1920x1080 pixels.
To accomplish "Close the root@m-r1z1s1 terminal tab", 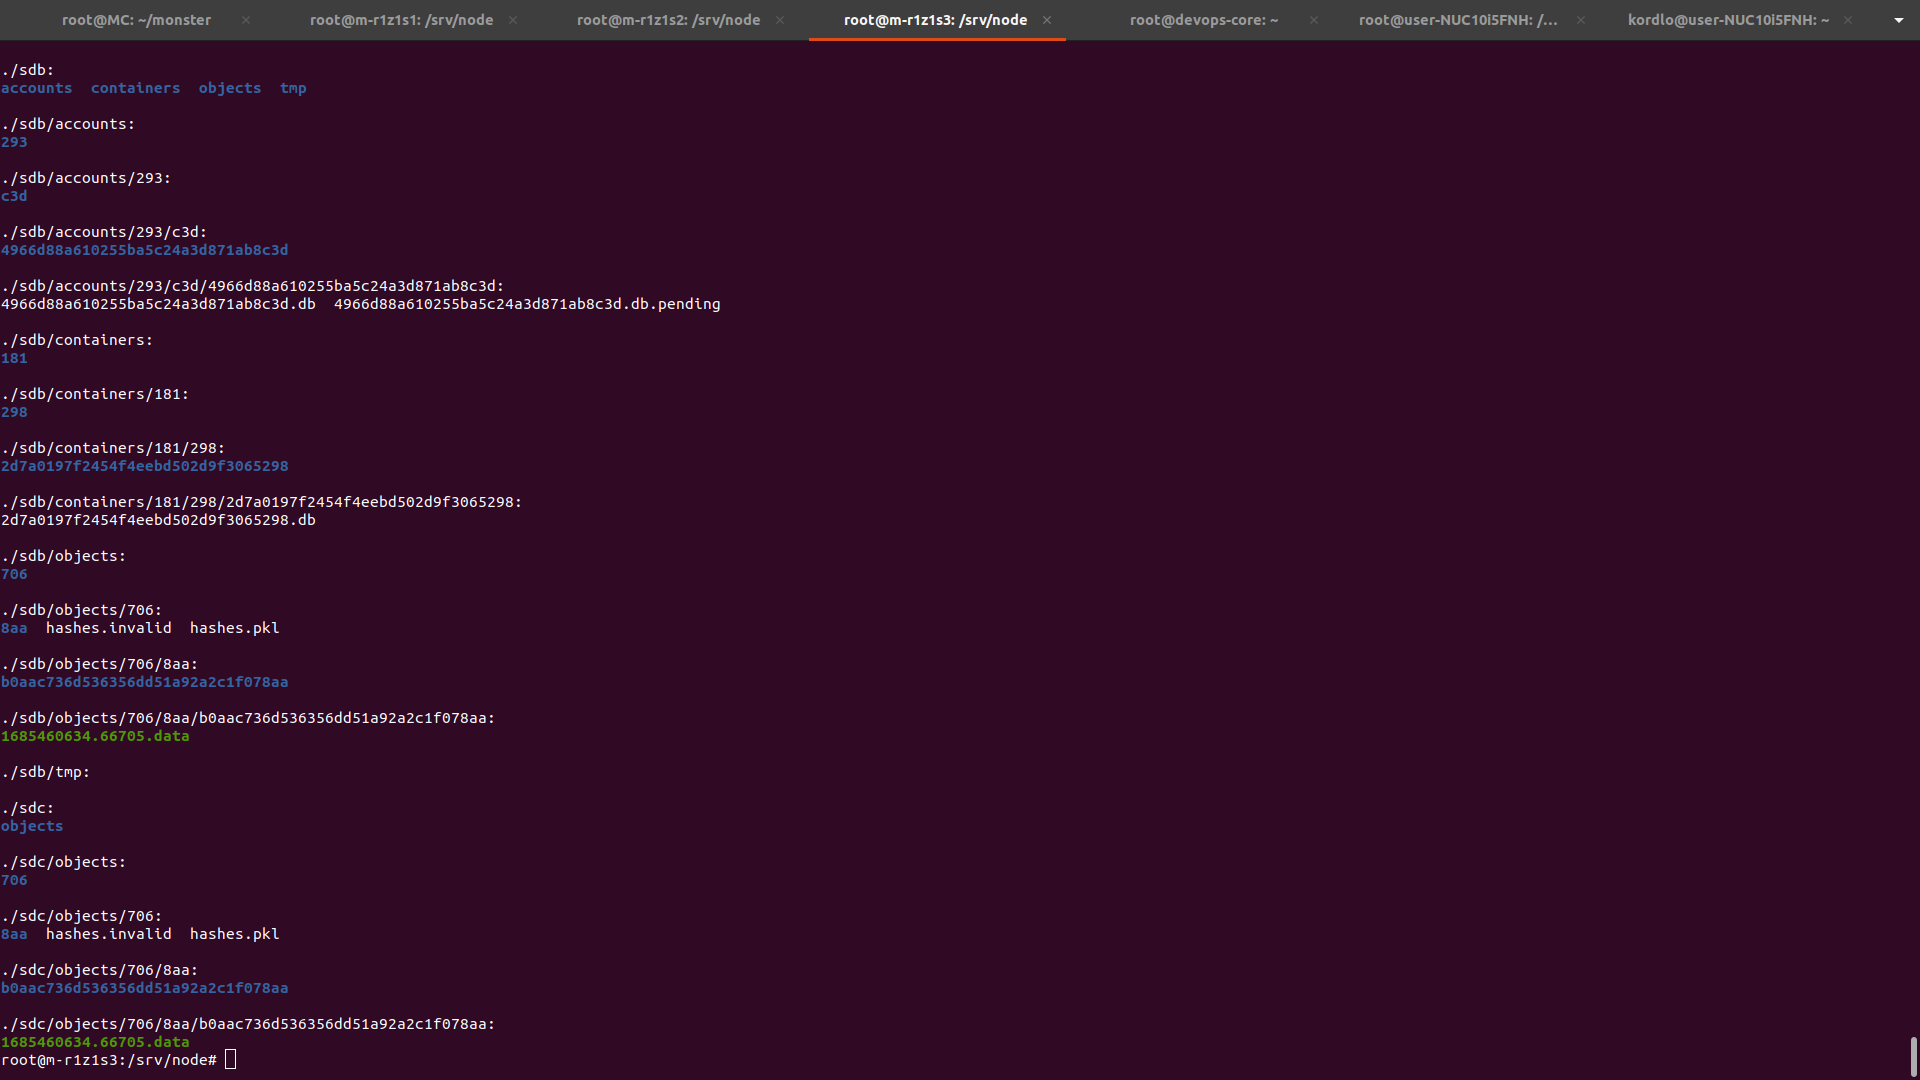I will pyautogui.click(x=513, y=20).
